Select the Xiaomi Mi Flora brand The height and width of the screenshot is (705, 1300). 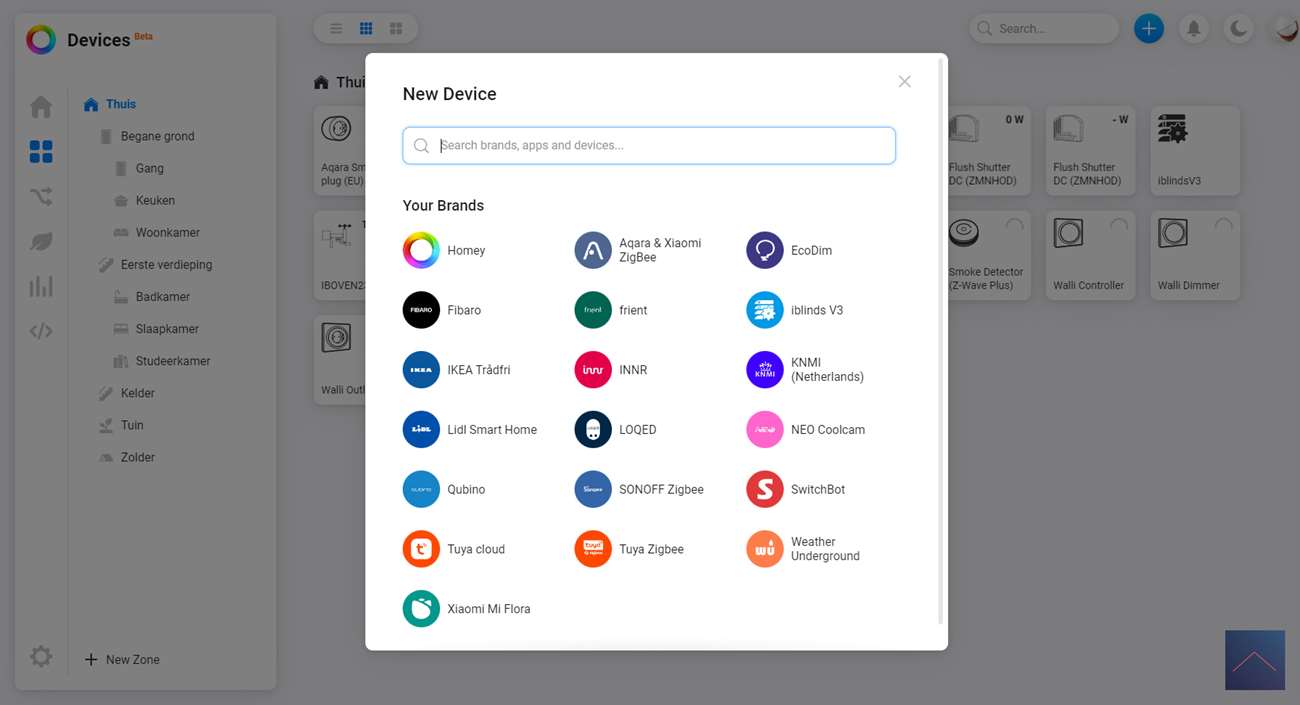pos(467,609)
